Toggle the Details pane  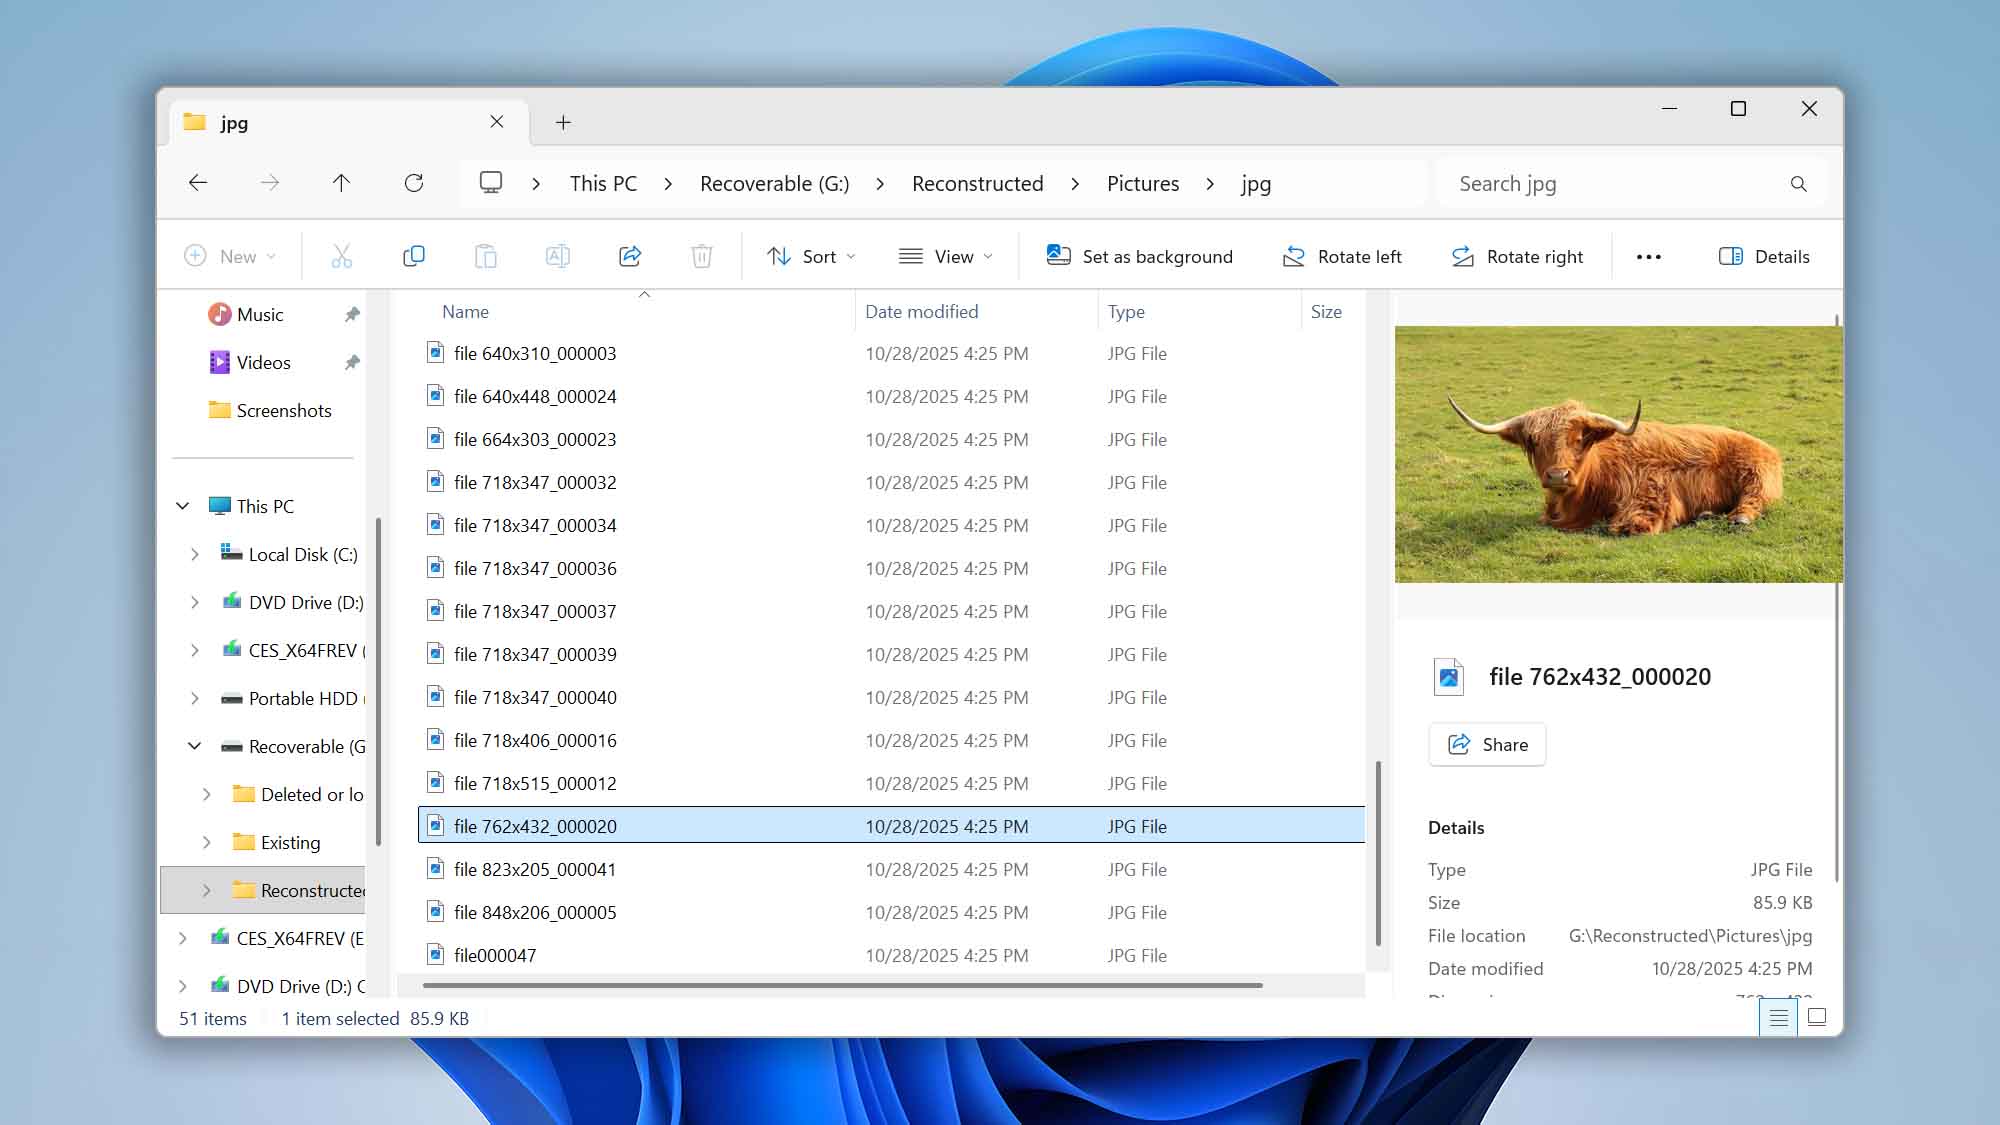click(x=1764, y=256)
